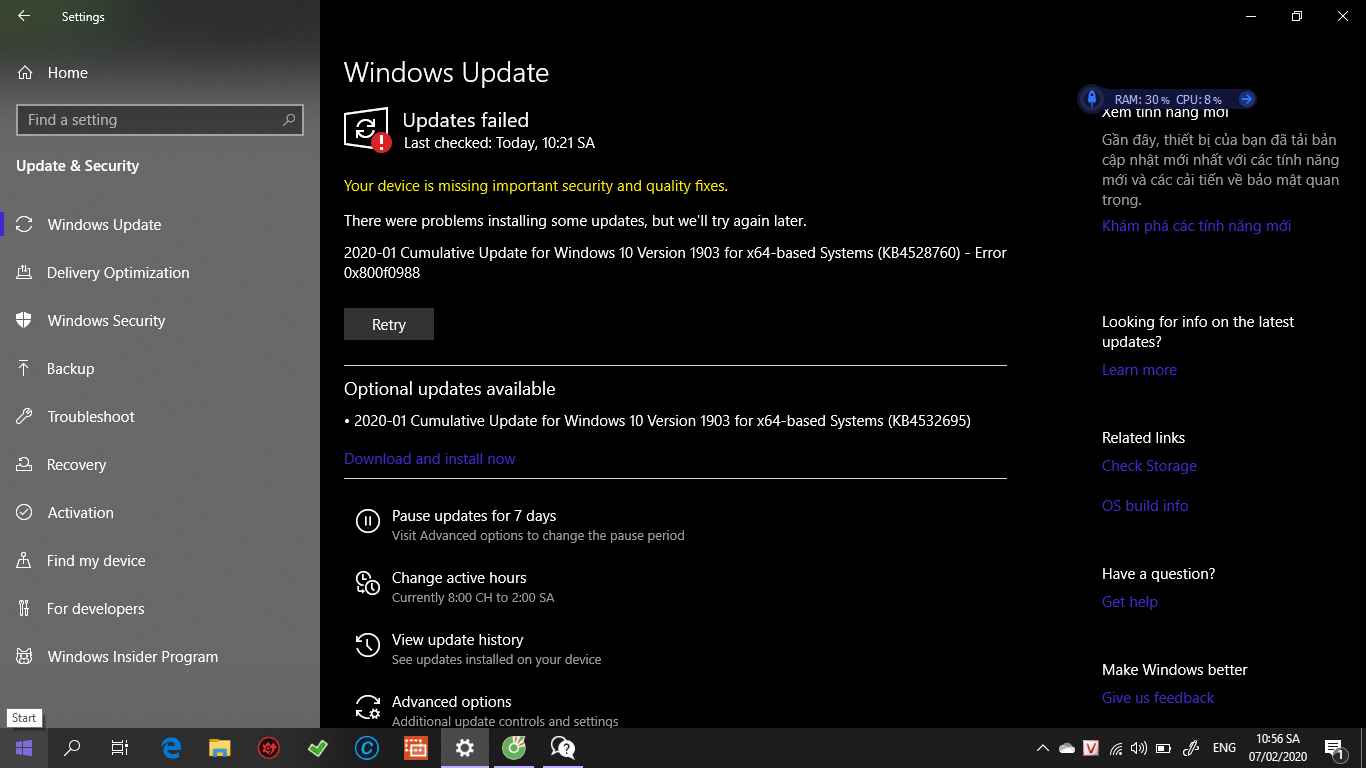This screenshot has width=1366, height=768.
Task: Click Give us feedback link
Action: (1158, 698)
